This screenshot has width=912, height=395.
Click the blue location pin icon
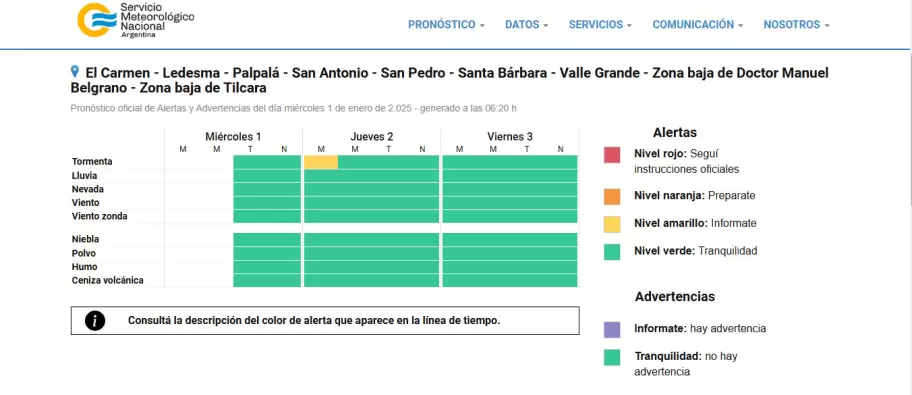(74, 72)
